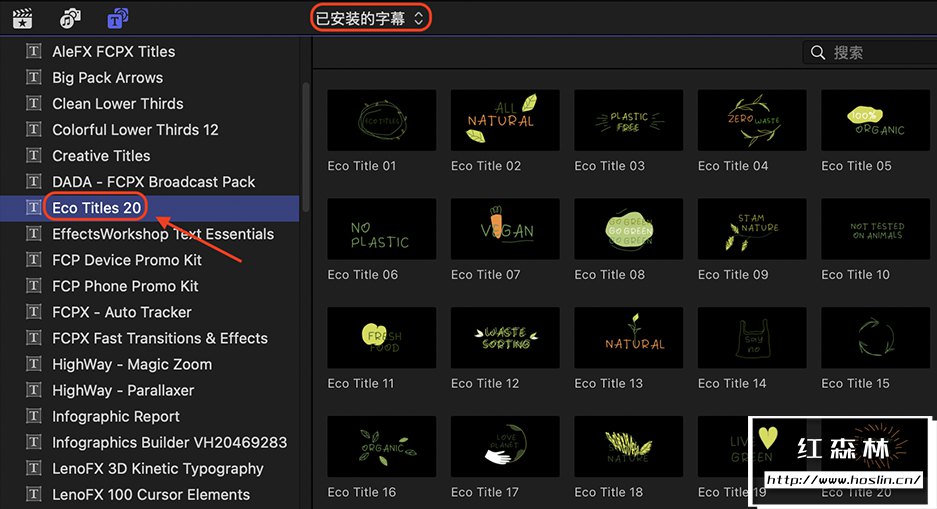Click the Eco Title 16 label
This screenshot has height=509, width=937.
[362, 492]
